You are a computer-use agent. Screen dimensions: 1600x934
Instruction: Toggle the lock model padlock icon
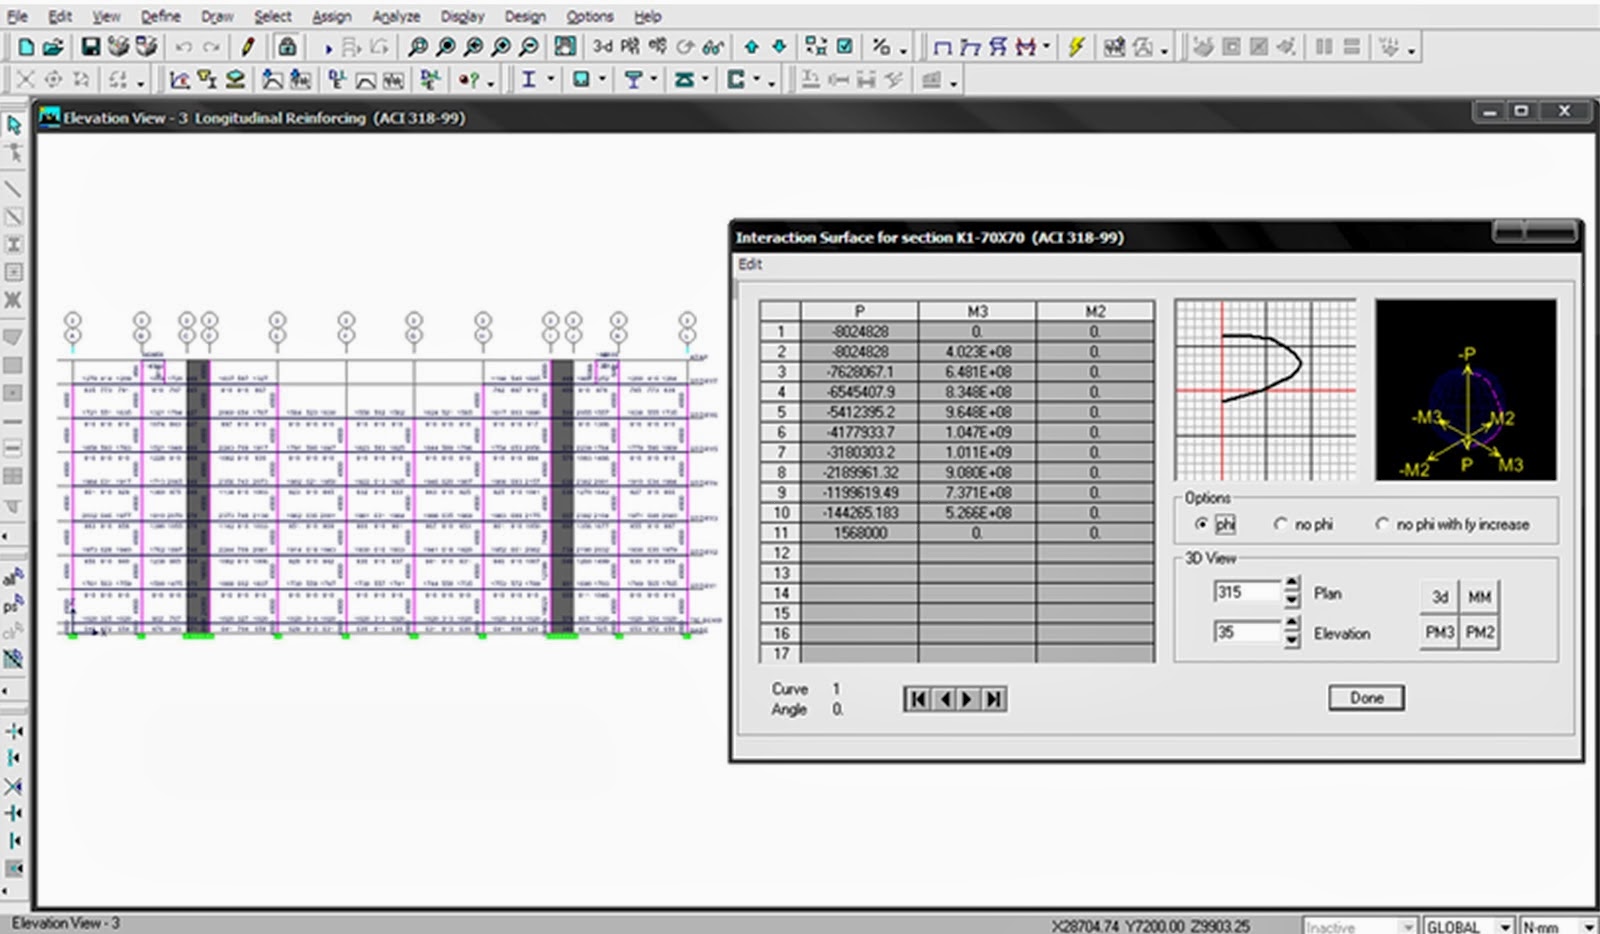(x=287, y=47)
